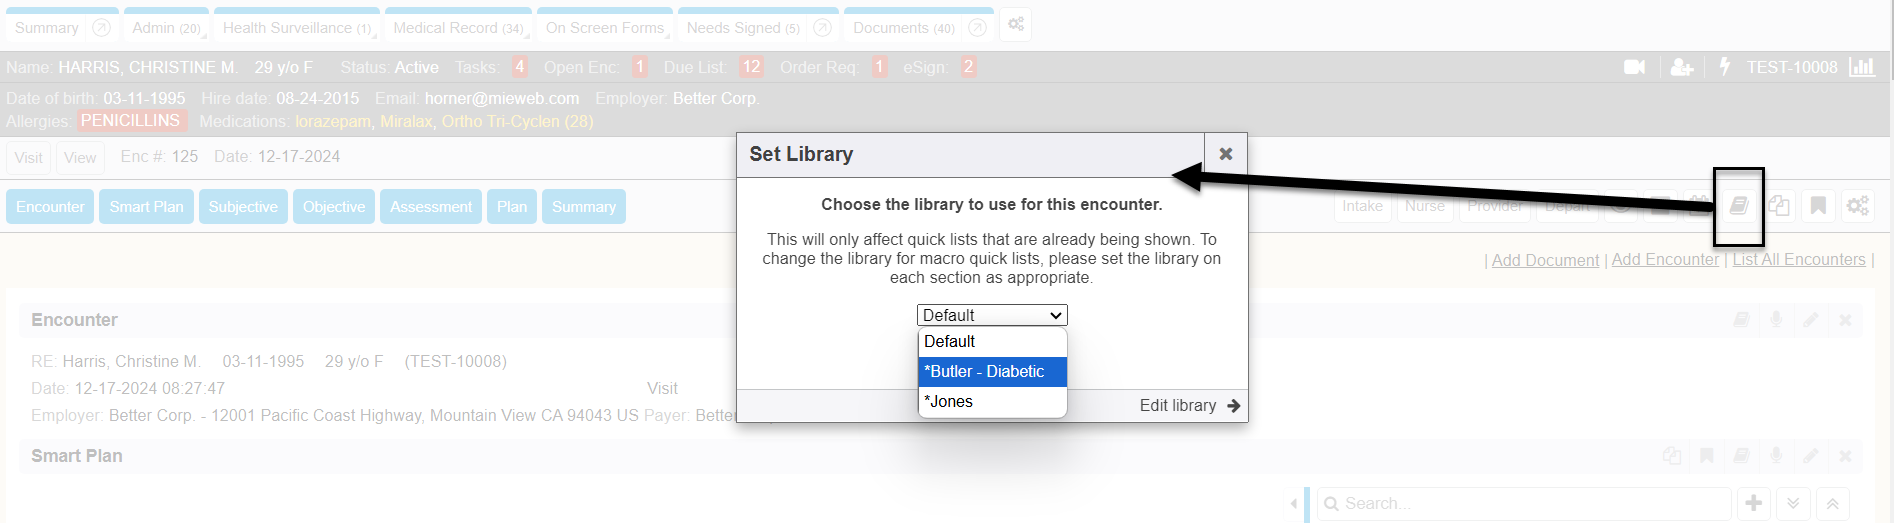
Task: Open the Medical Record tab
Action: 458,28
